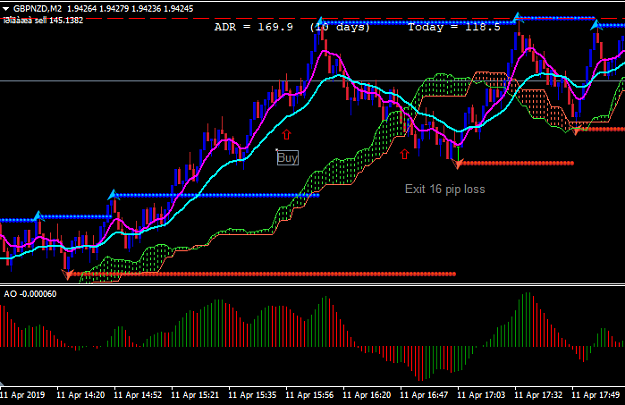Click the 'AO -0.000060' indicator label

(x=30, y=294)
